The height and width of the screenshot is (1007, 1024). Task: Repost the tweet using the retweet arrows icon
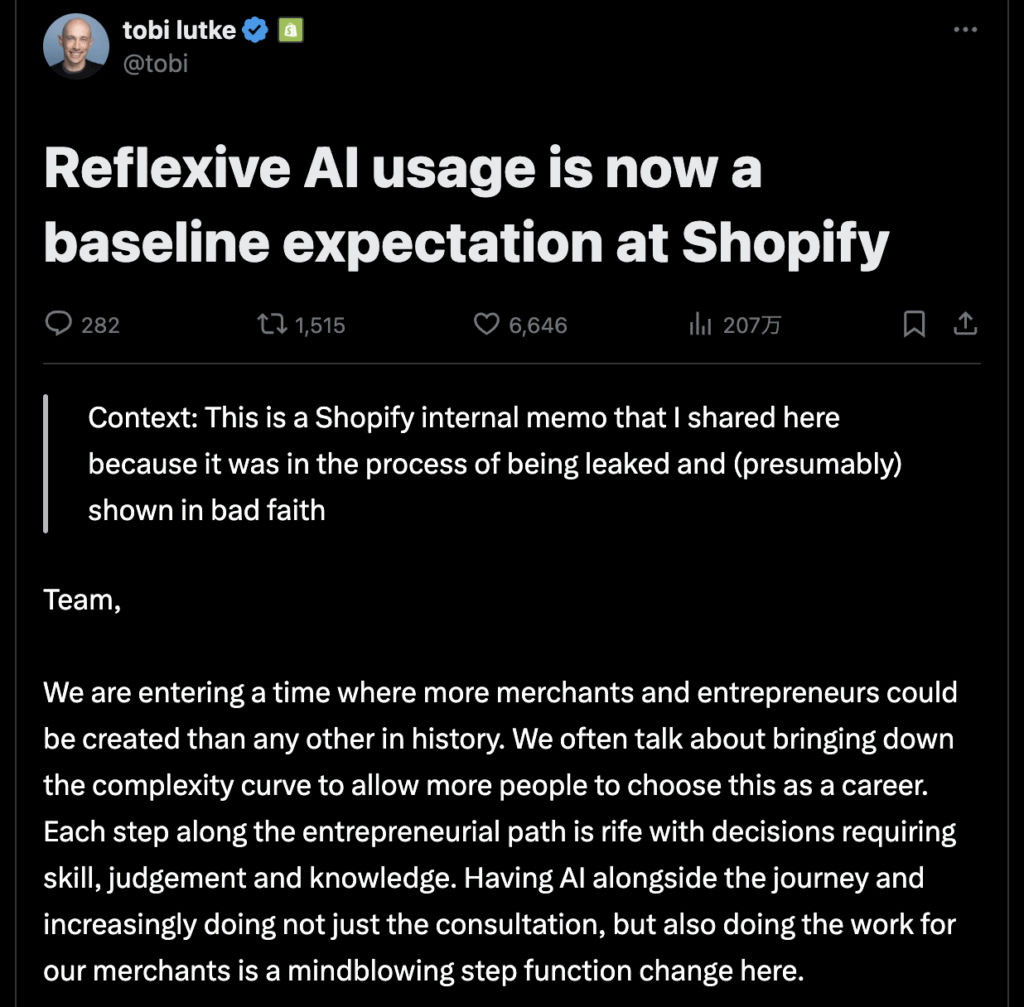[272, 324]
